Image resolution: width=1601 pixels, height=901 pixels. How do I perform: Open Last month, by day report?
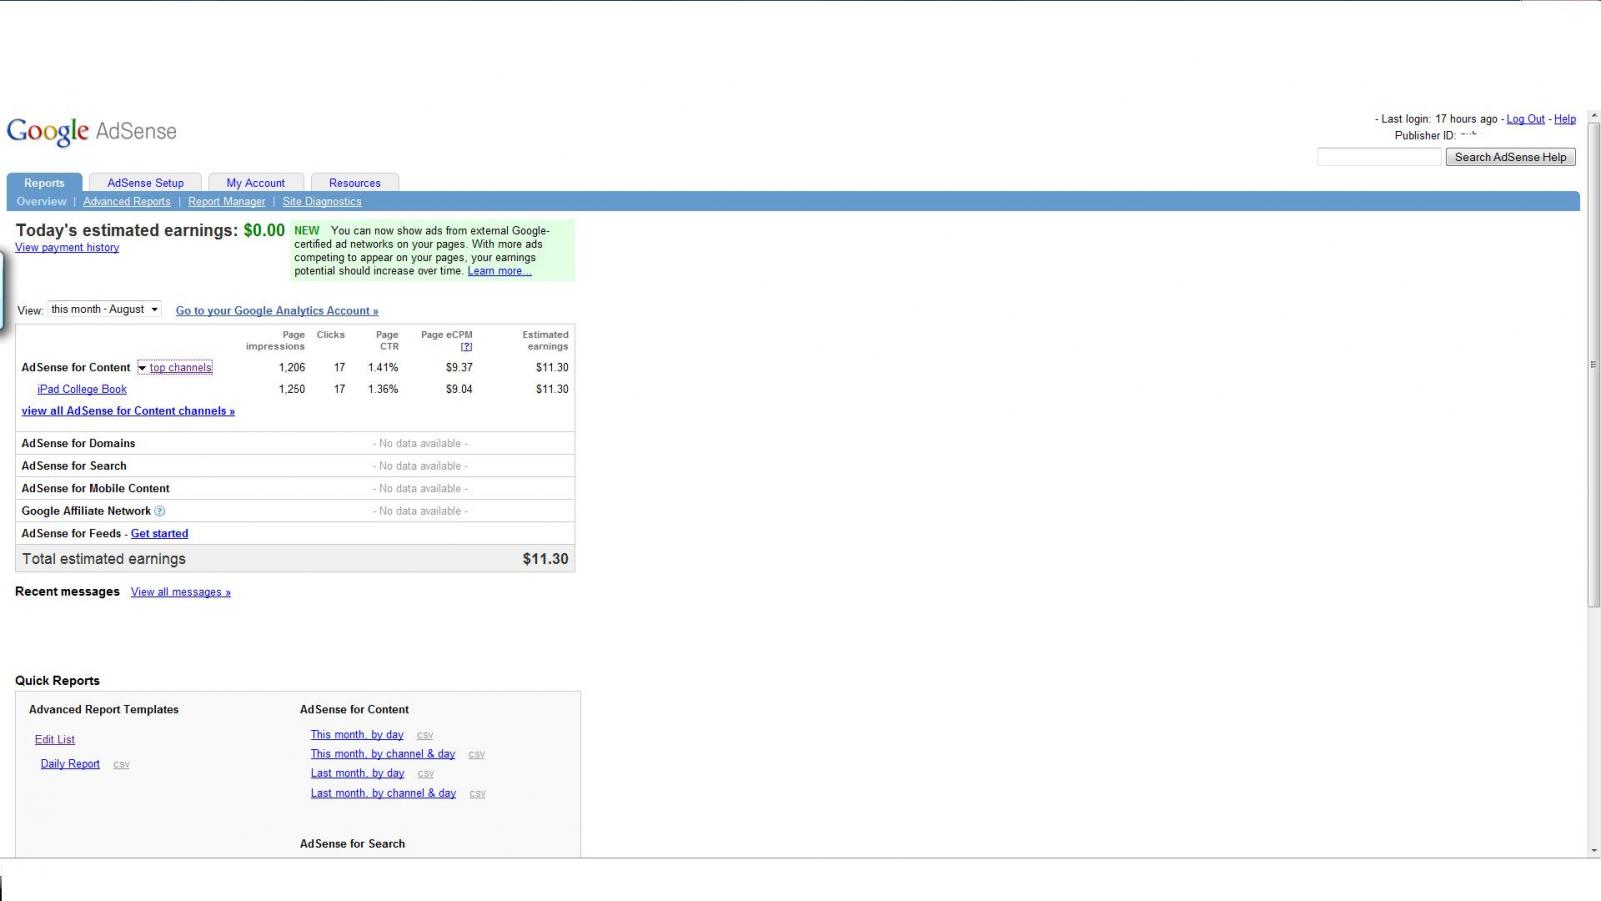tap(358, 773)
